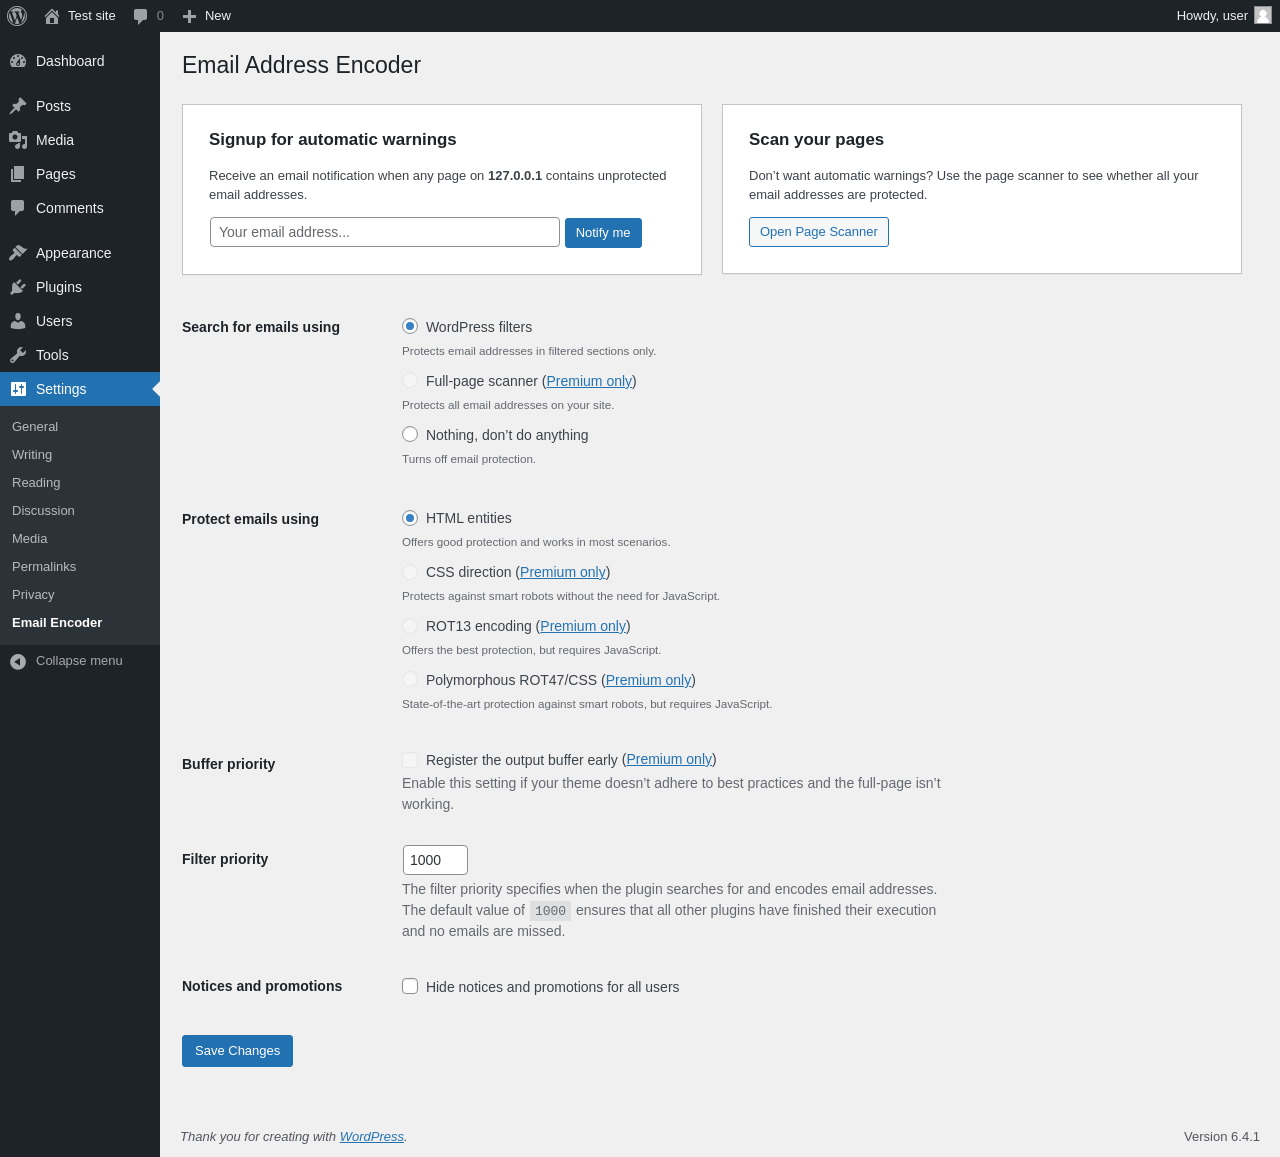Open the Howdy, user account menu
Image resolution: width=1280 pixels, height=1157 pixels.
click(x=1223, y=16)
